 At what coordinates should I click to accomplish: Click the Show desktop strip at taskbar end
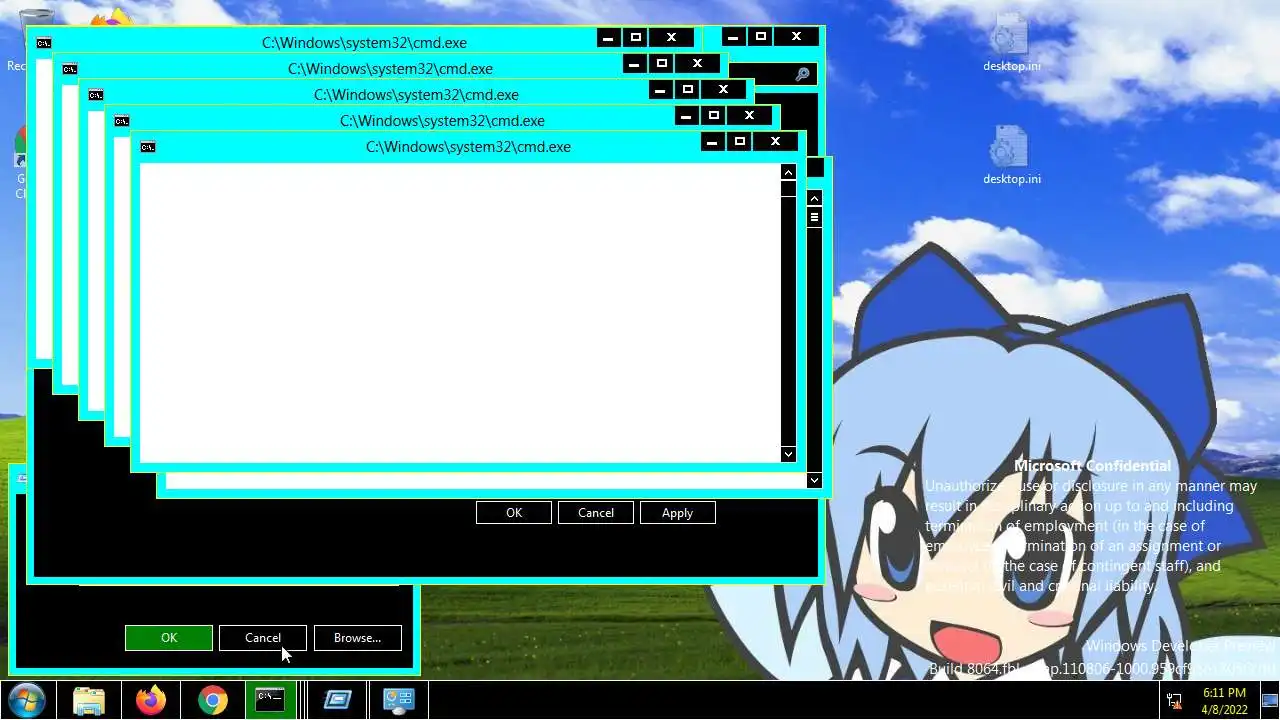click(1269, 700)
